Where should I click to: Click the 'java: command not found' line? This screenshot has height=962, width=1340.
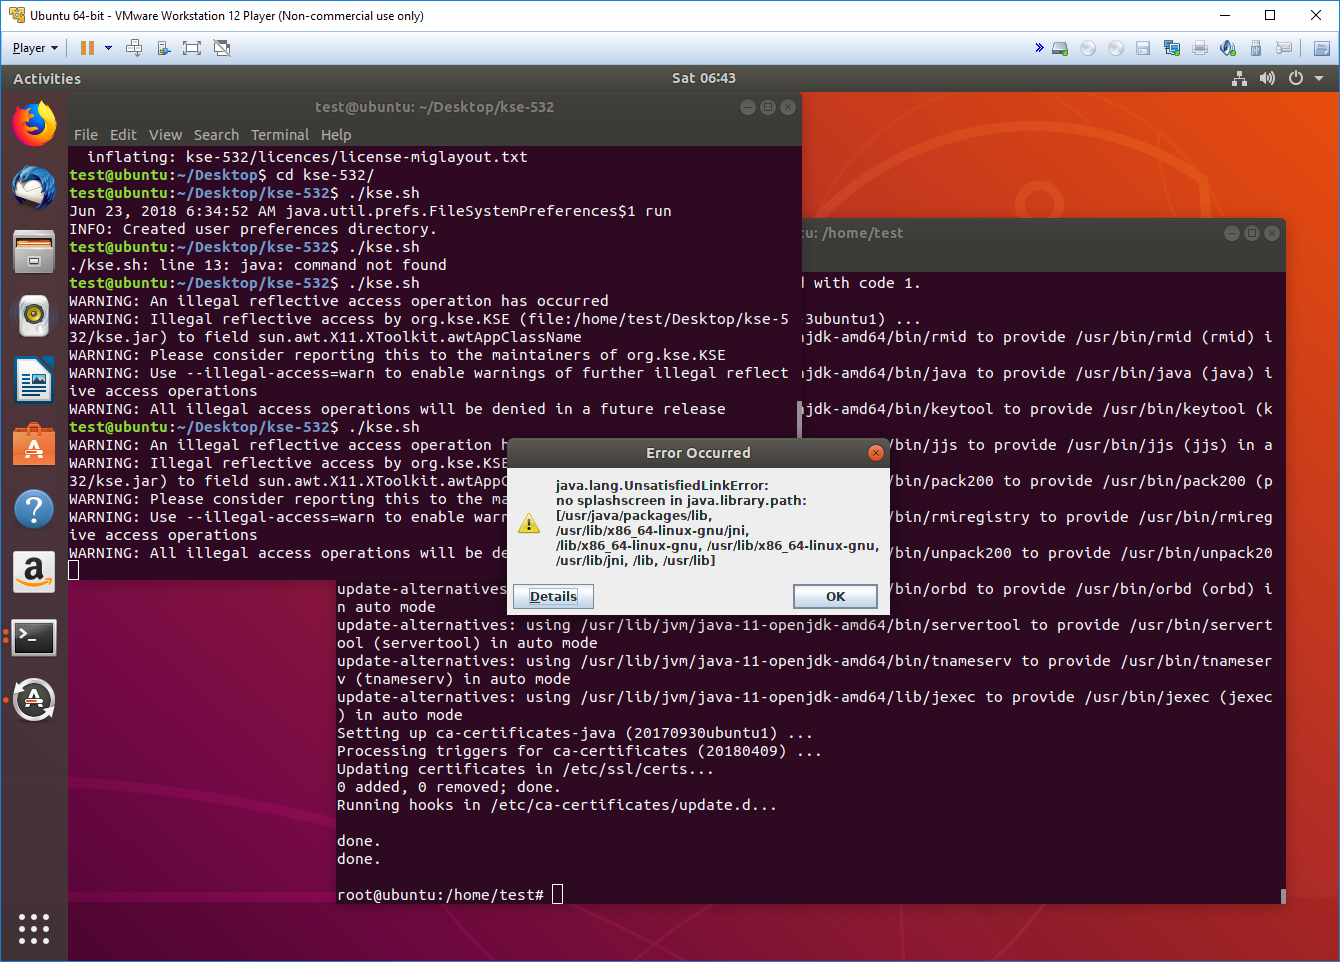coord(258,265)
